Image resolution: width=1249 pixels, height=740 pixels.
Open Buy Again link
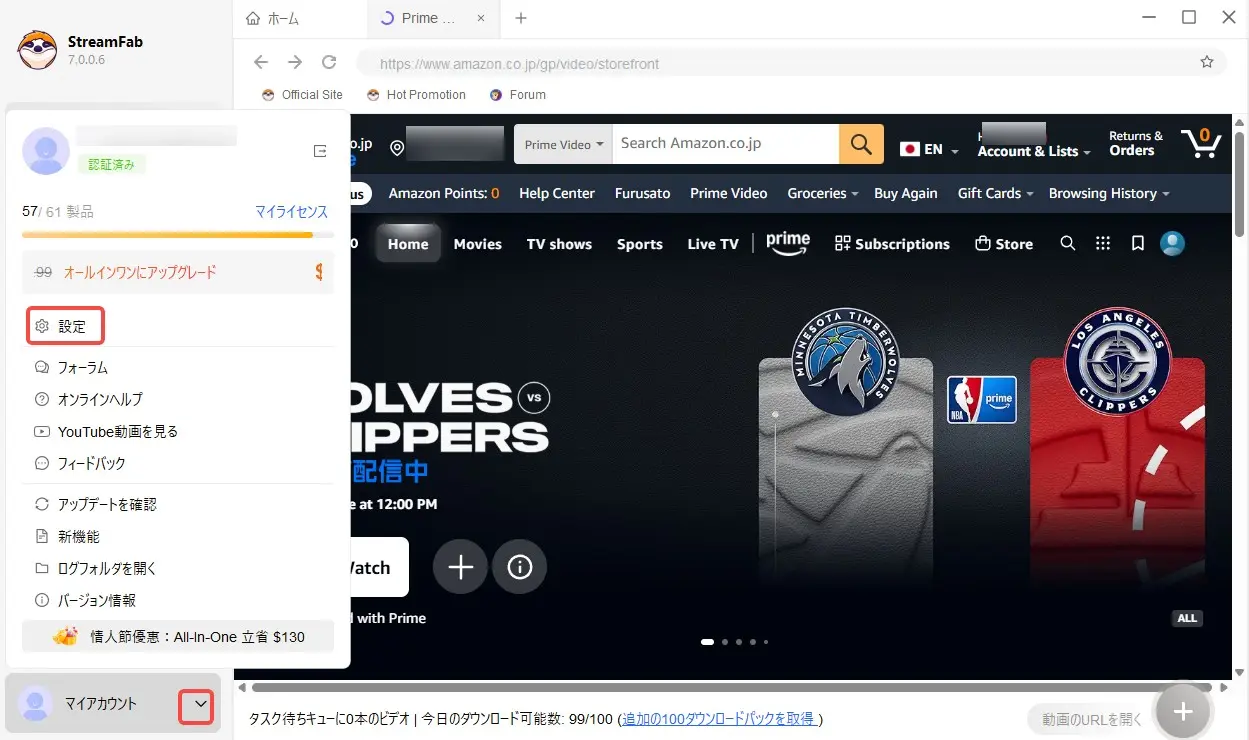906,193
